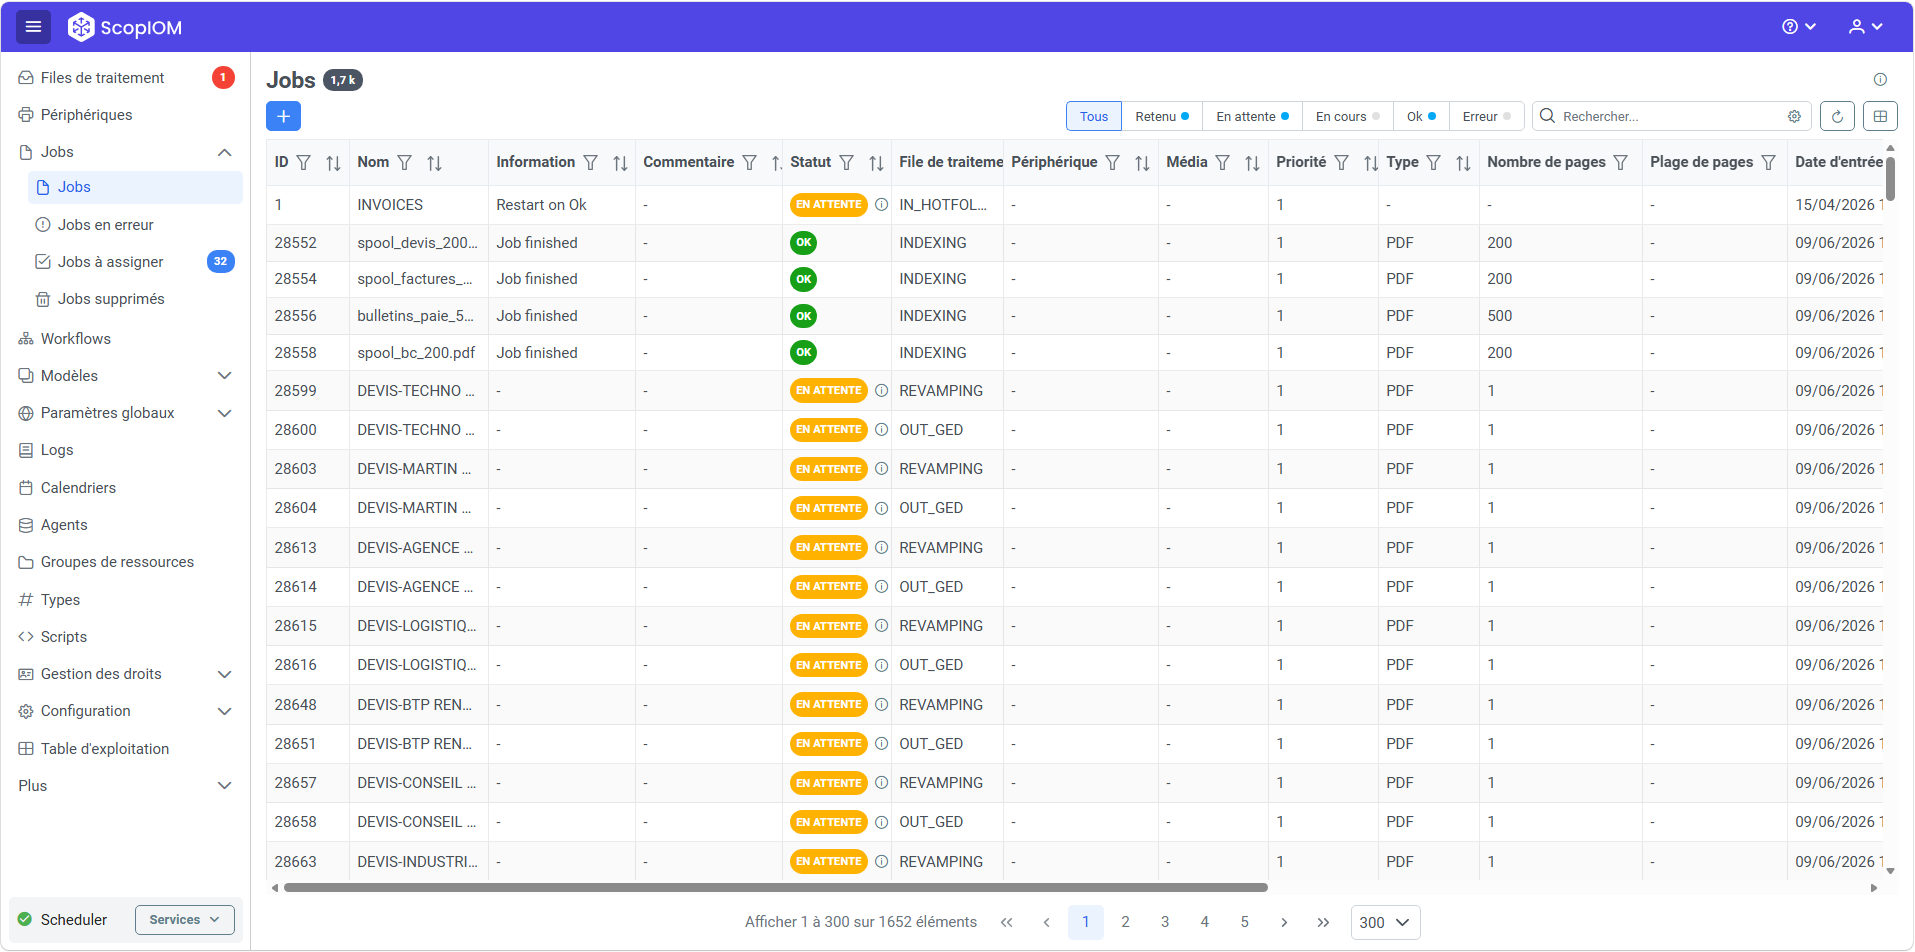Filter the Priorité column
Screen dimensions: 1915x952
coord(1342,163)
